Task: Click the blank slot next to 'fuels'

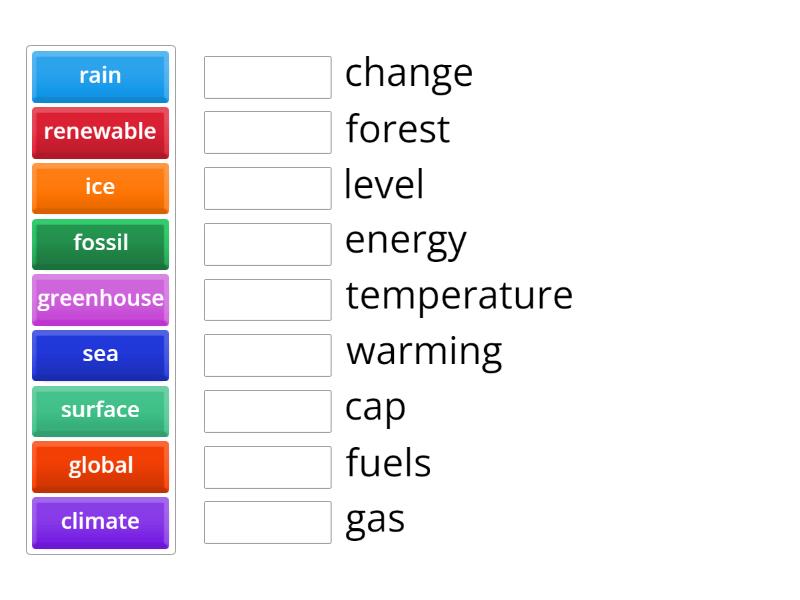Action: (x=267, y=465)
